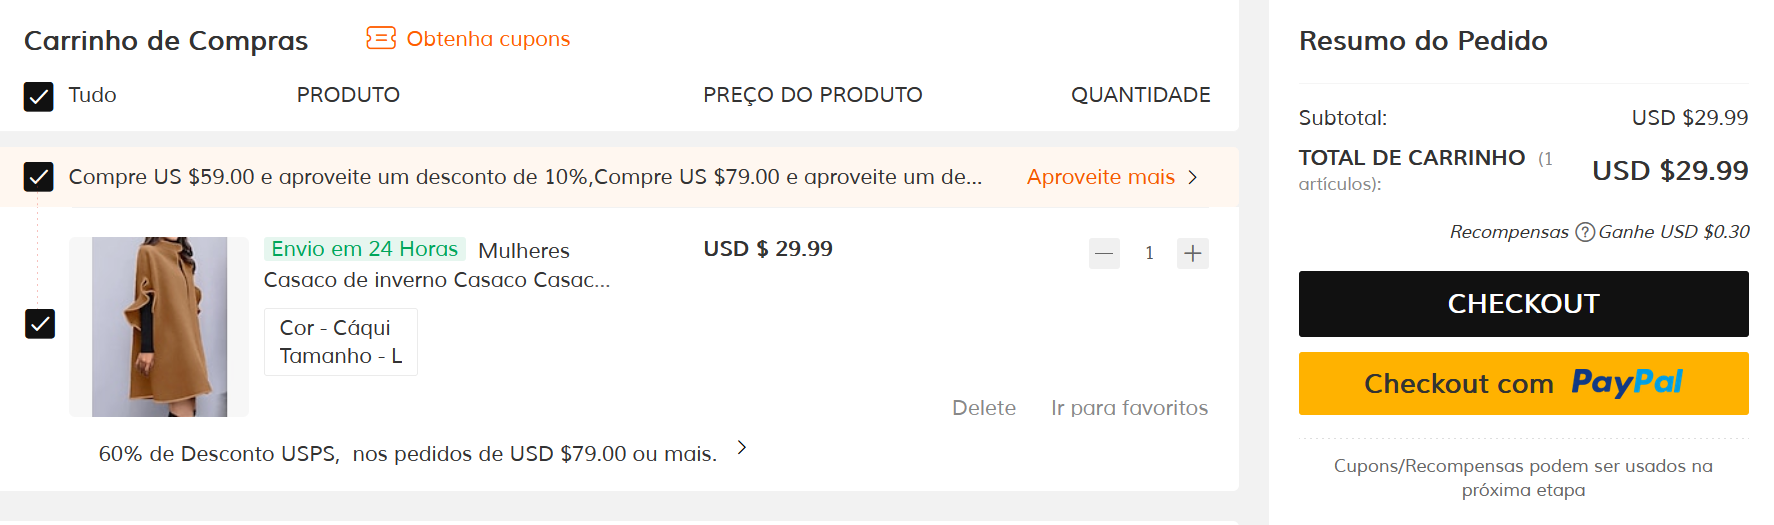This screenshot has height=525, width=1774.
Task: Choose Checkout com PayPal
Action: 1523,383
